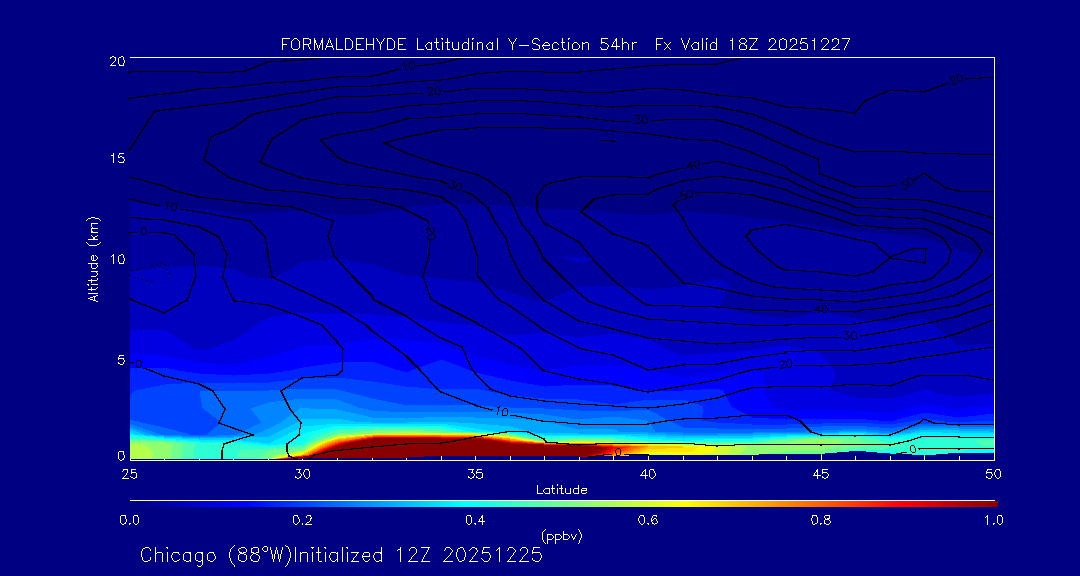Click the 50 latitude axis tick label
The image size is (1080, 576).
coord(993,472)
